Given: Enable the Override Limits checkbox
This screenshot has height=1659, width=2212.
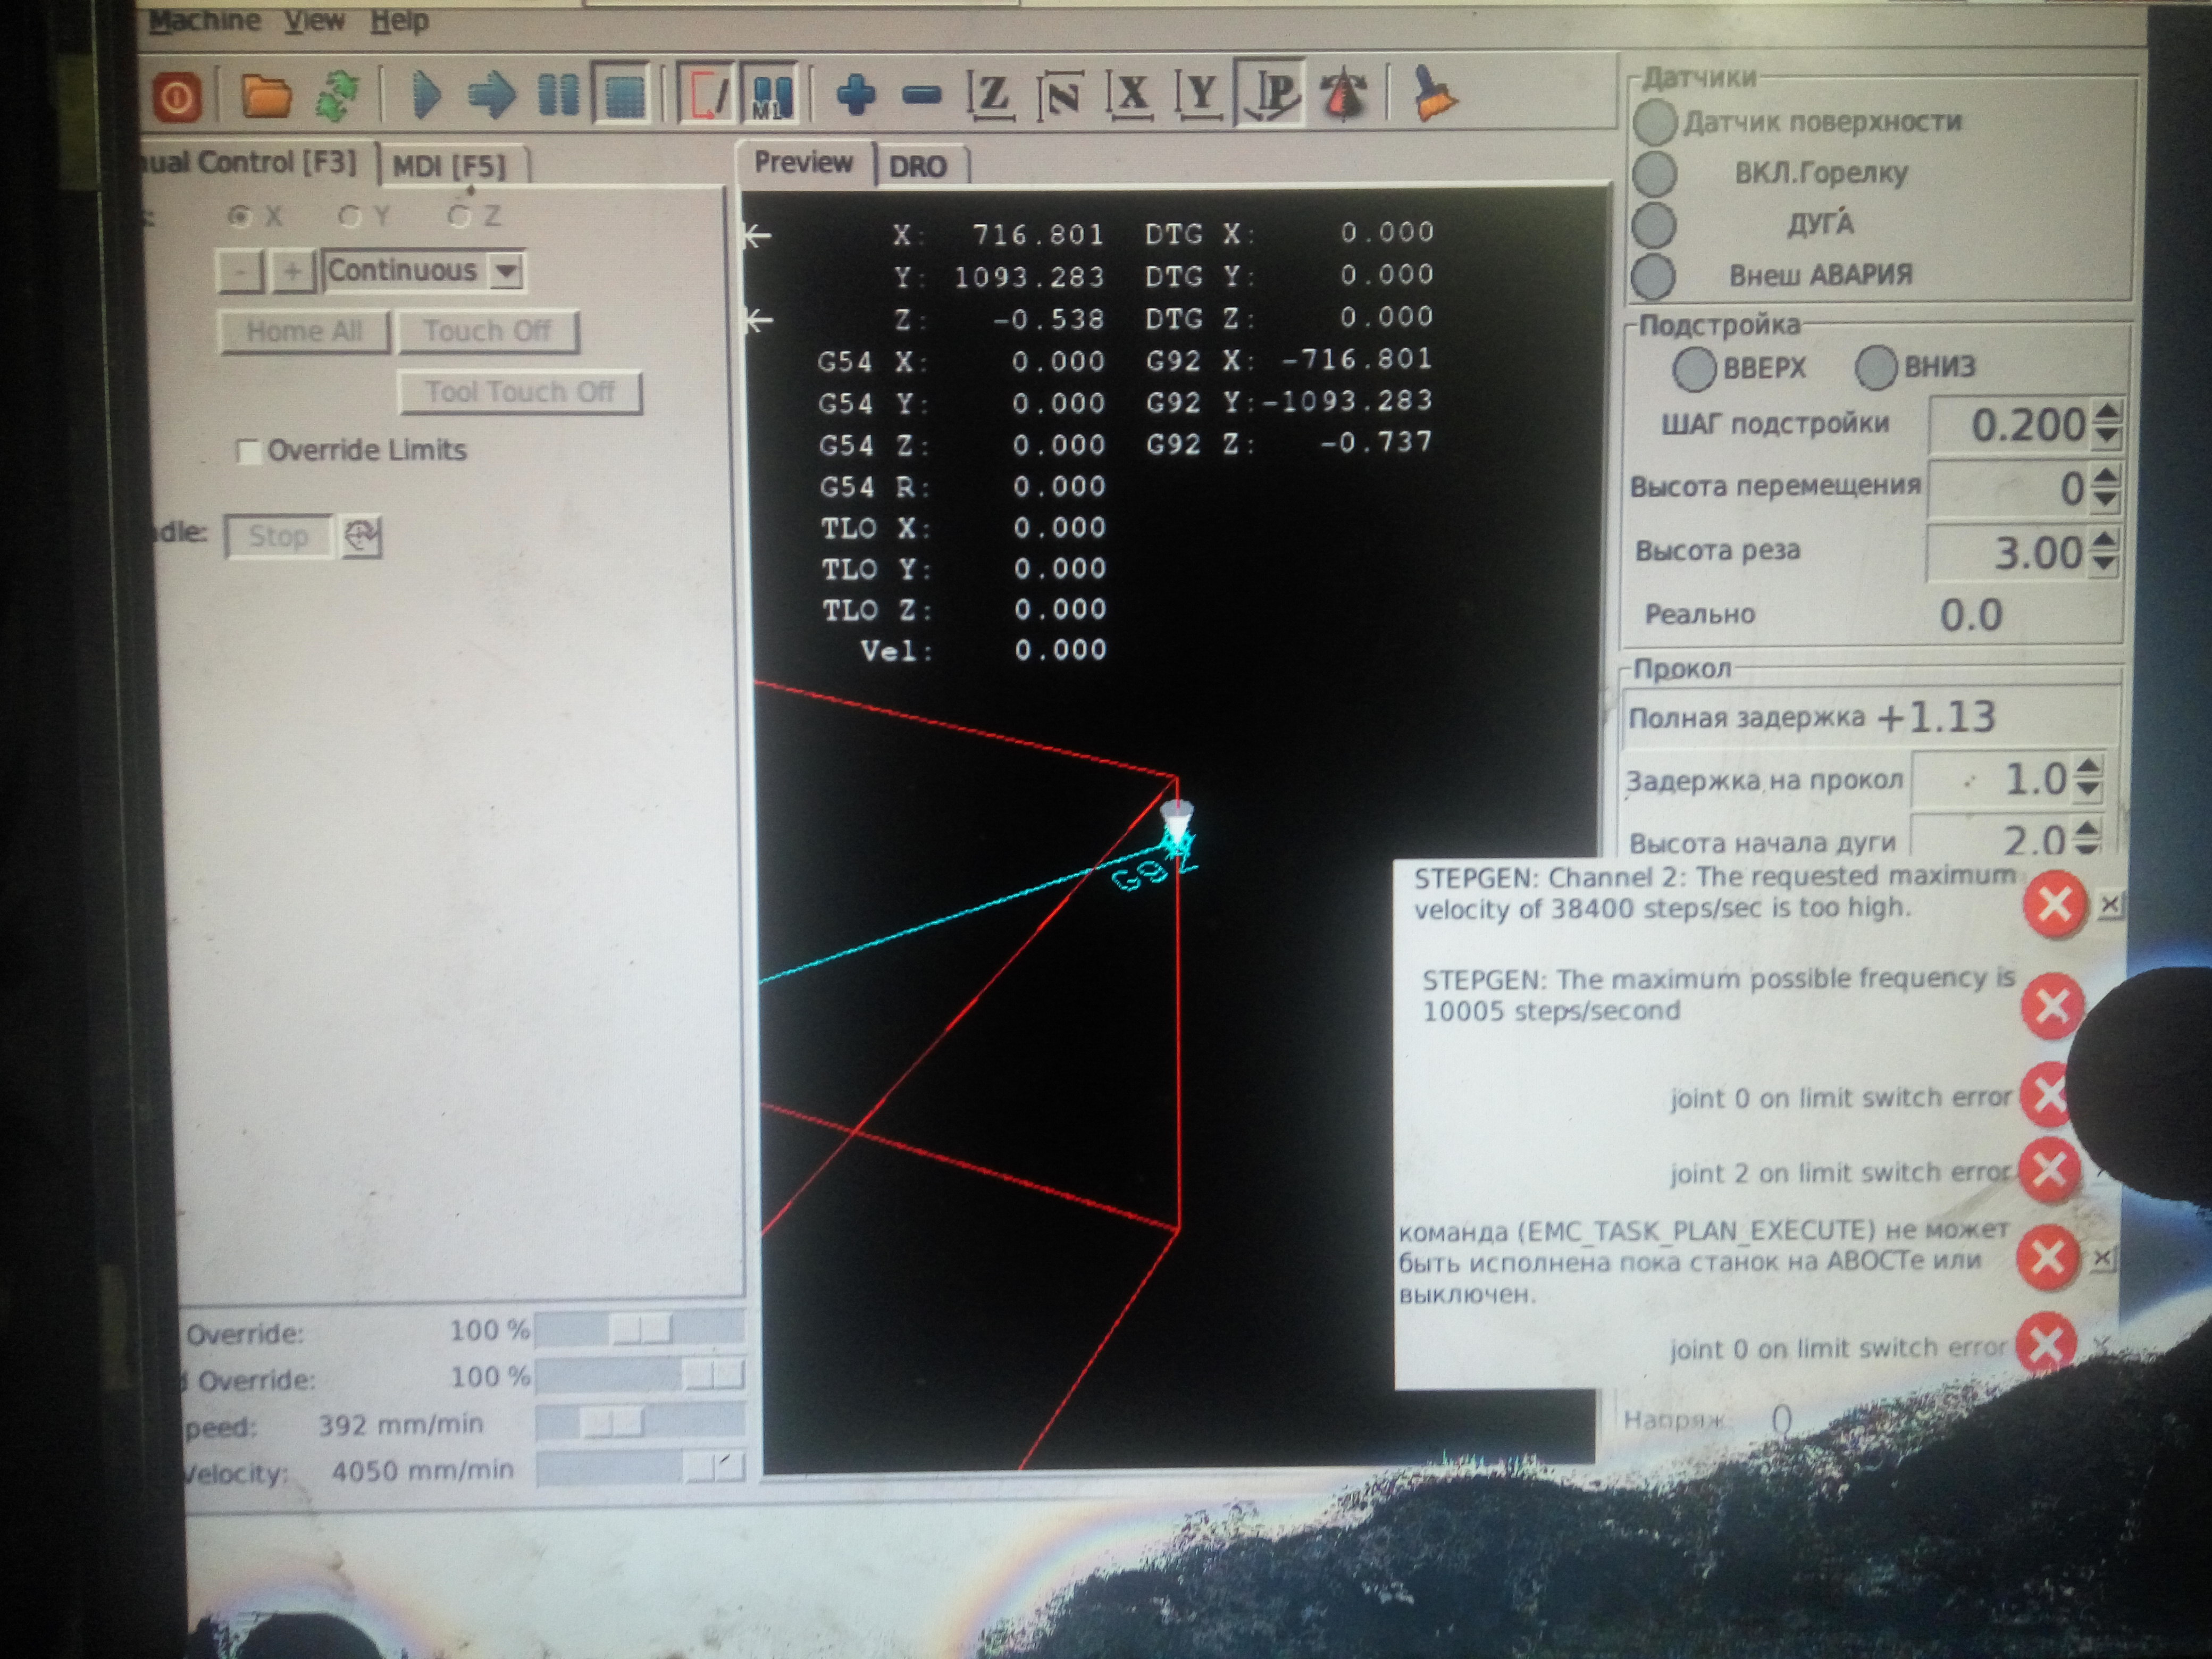Looking at the screenshot, I should pos(248,452).
